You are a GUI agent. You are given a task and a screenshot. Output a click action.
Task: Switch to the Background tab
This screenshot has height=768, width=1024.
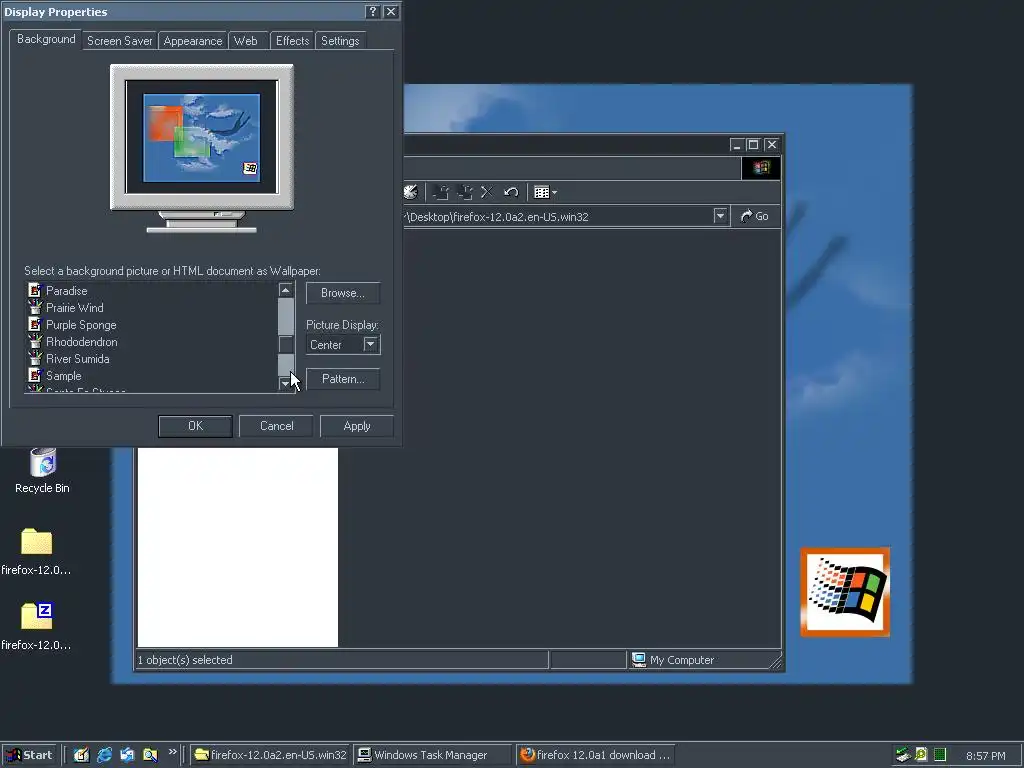(46, 39)
